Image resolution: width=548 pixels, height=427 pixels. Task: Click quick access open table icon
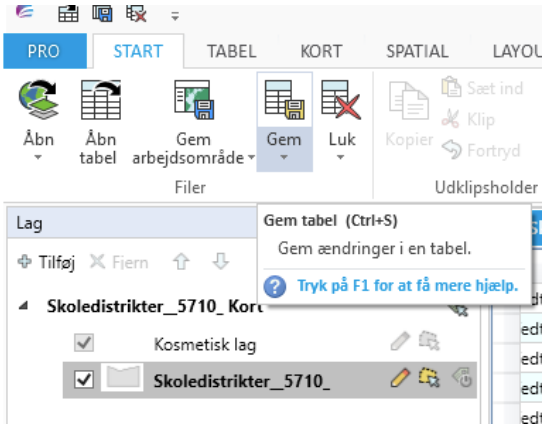(x=68, y=14)
